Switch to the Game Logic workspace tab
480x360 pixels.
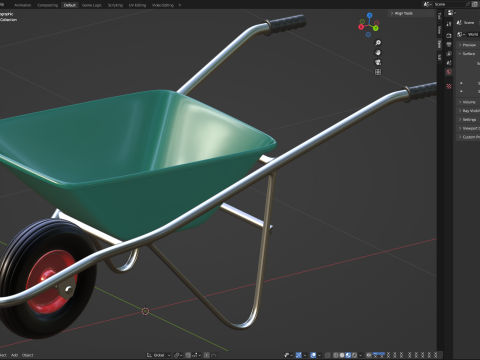tap(92, 5)
